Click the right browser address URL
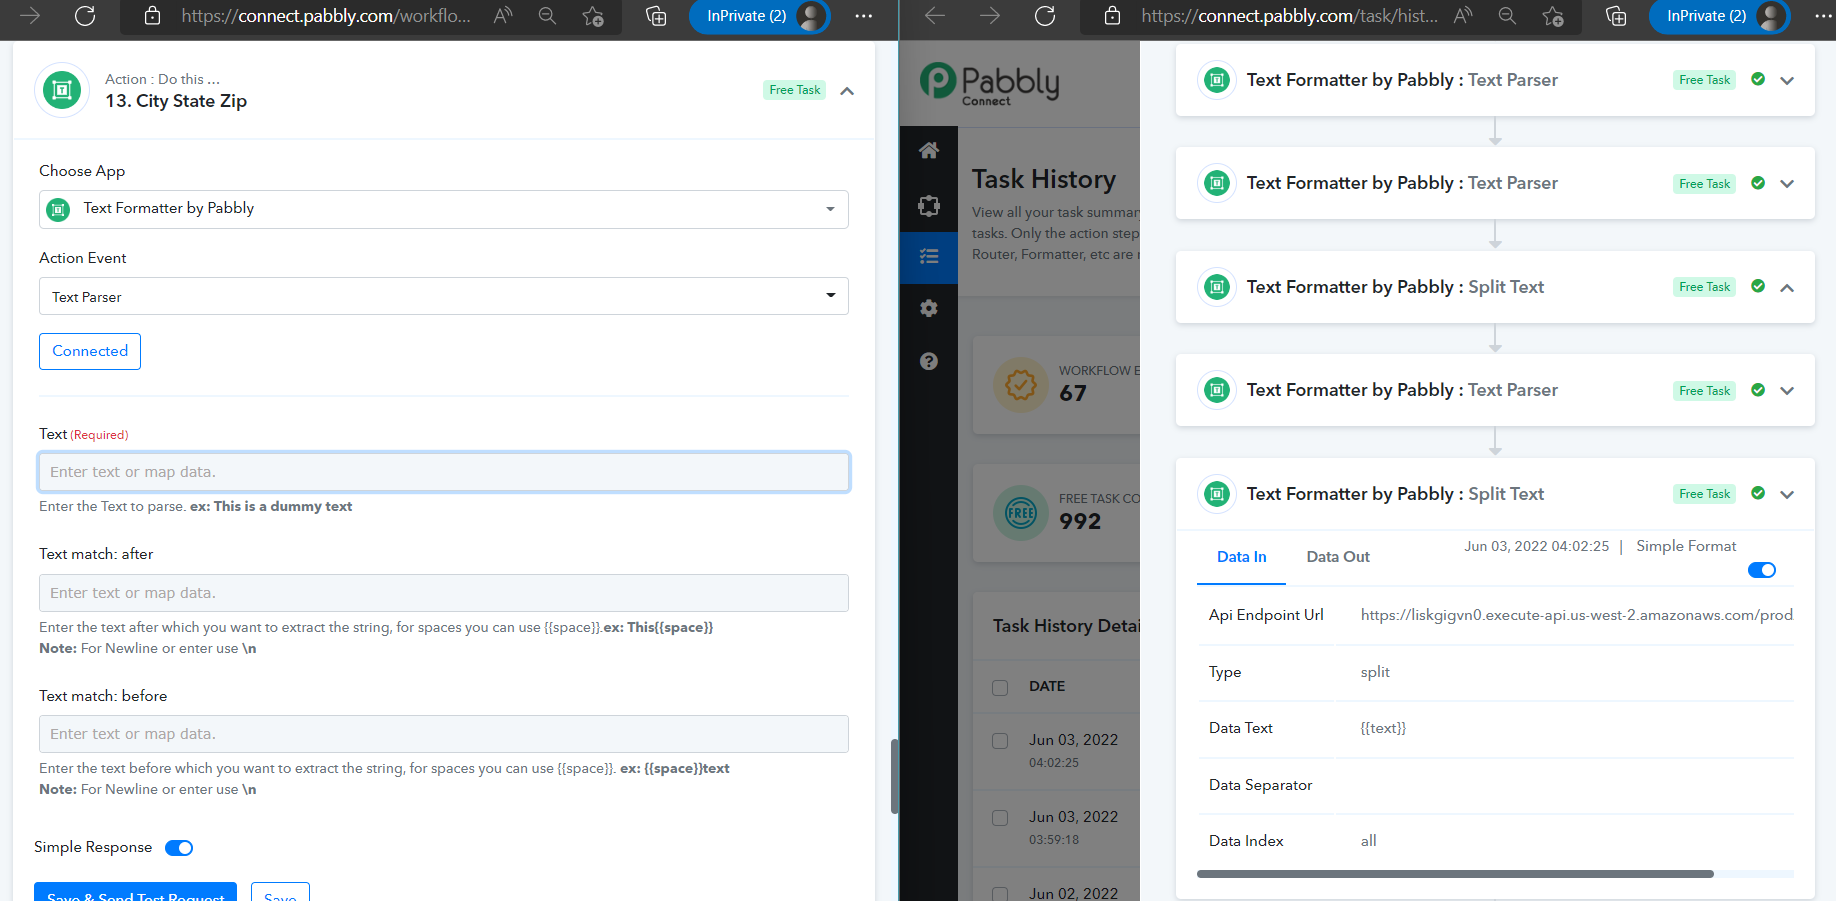The image size is (1836, 901). click(x=1290, y=16)
